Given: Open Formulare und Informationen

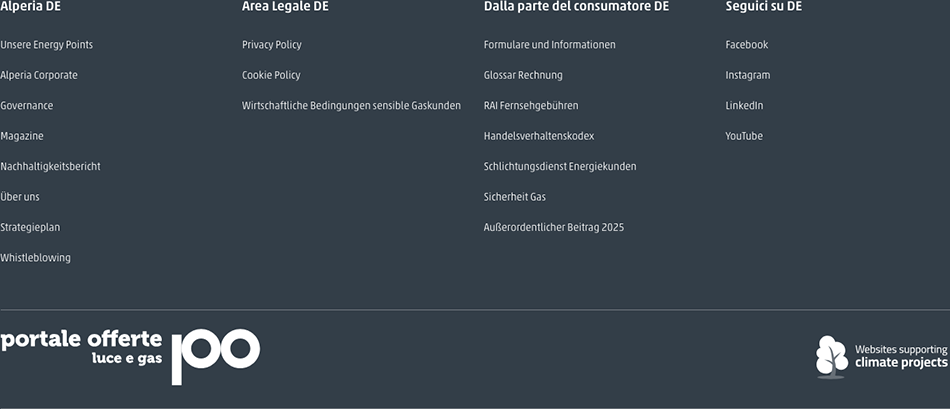Looking at the screenshot, I should (x=550, y=45).
